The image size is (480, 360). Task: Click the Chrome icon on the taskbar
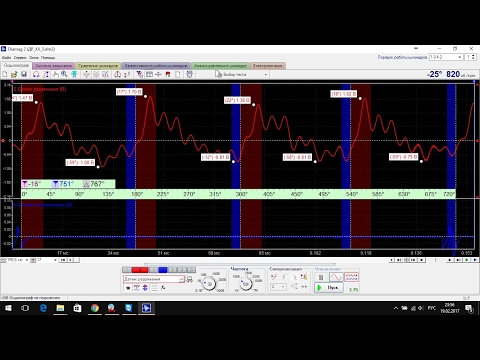coord(95,308)
